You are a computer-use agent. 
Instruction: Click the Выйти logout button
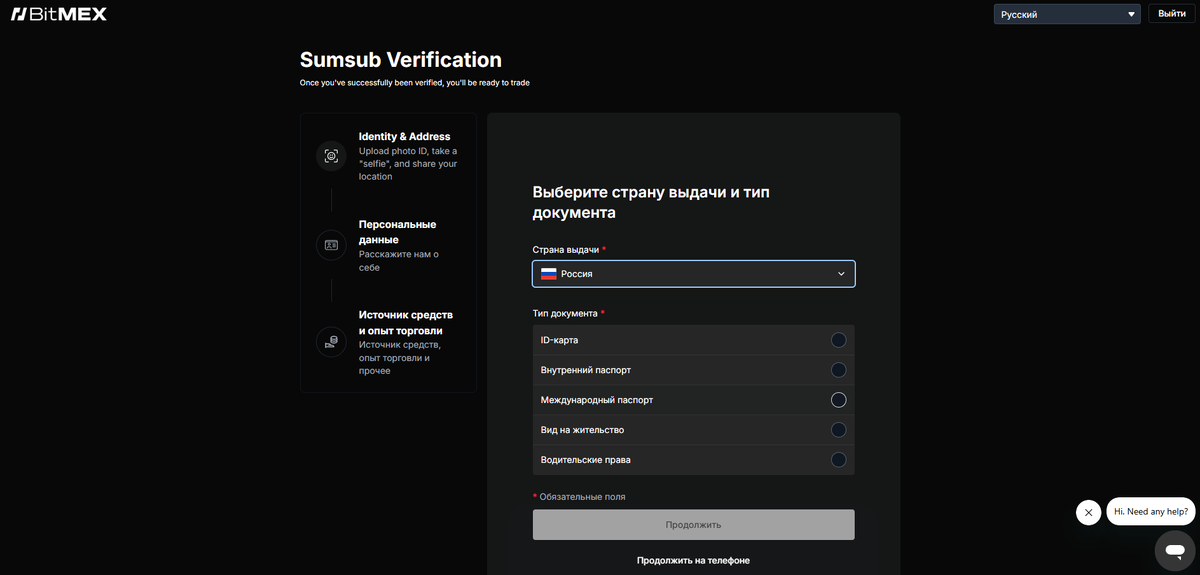click(x=1172, y=14)
